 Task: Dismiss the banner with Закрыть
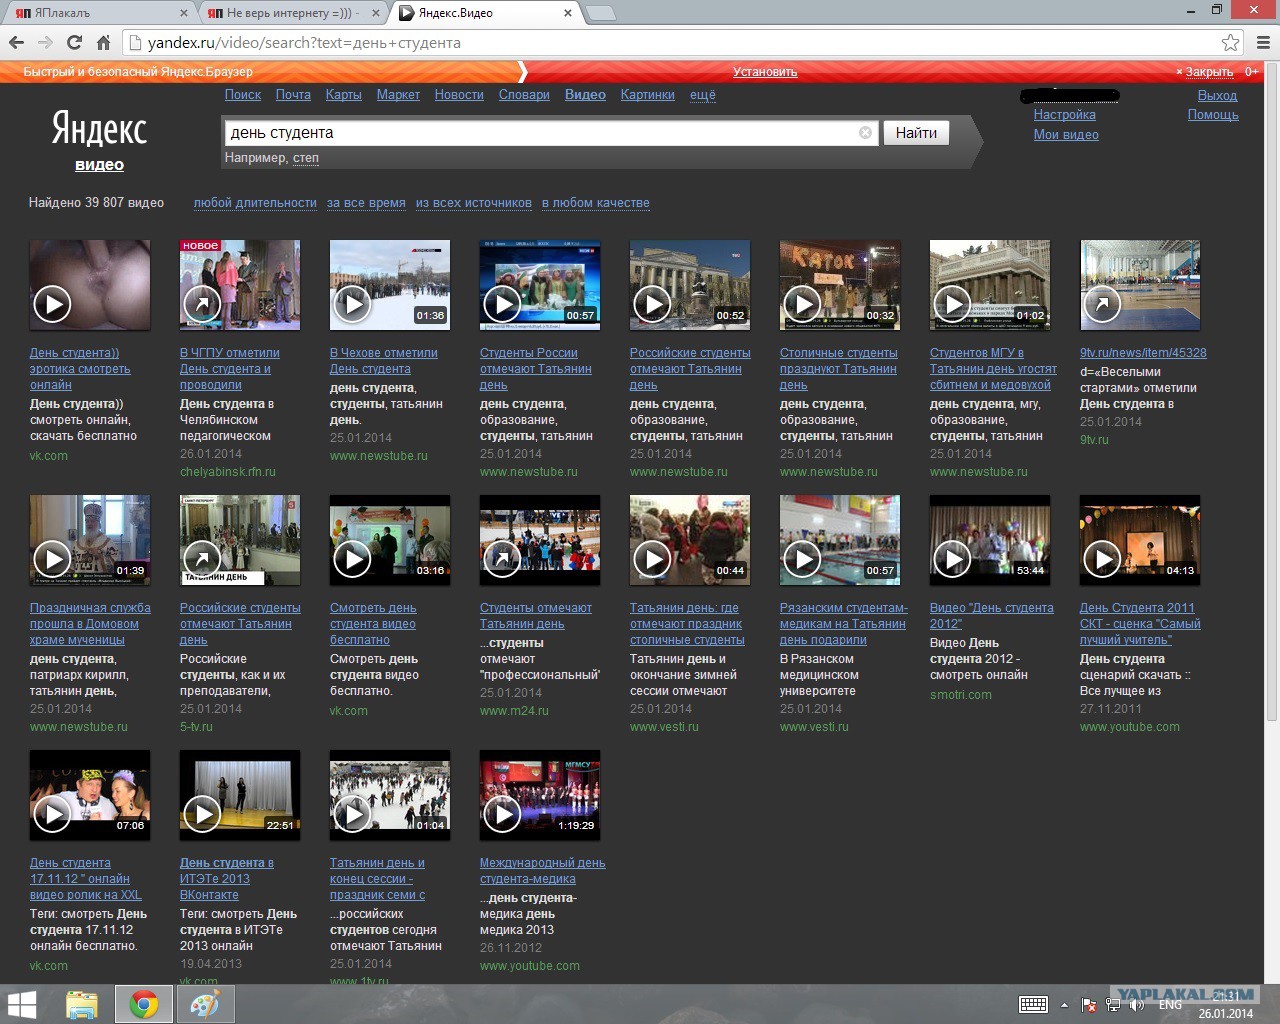pyautogui.click(x=1209, y=72)
